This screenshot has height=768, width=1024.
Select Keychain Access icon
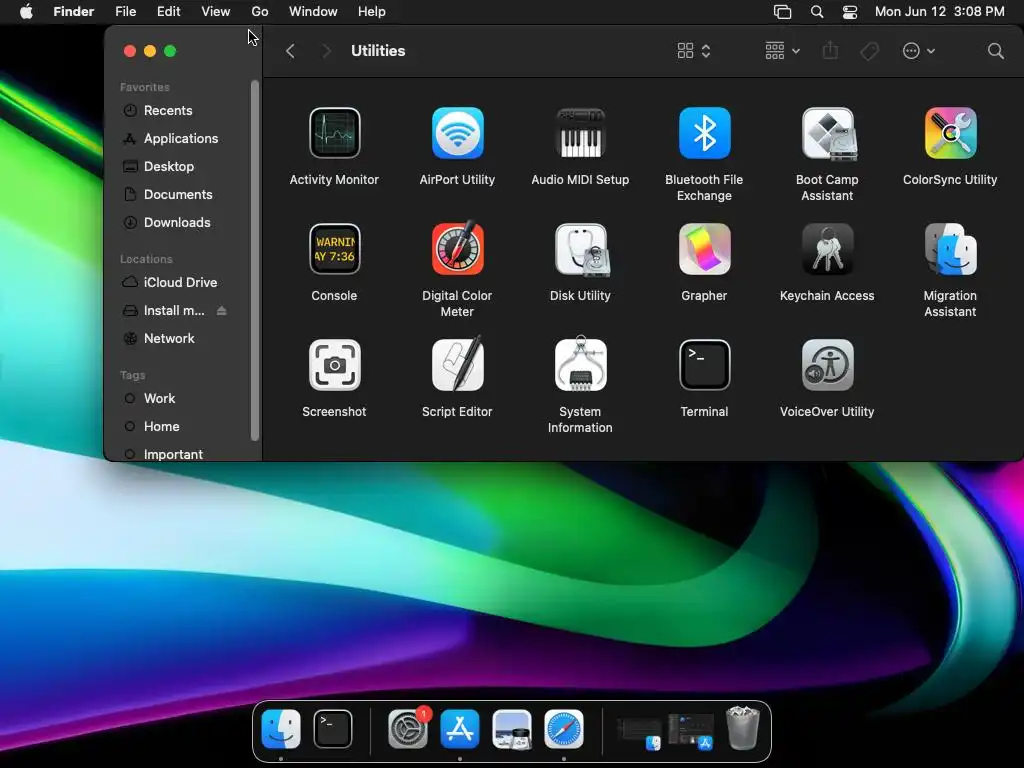pos(827,249)
